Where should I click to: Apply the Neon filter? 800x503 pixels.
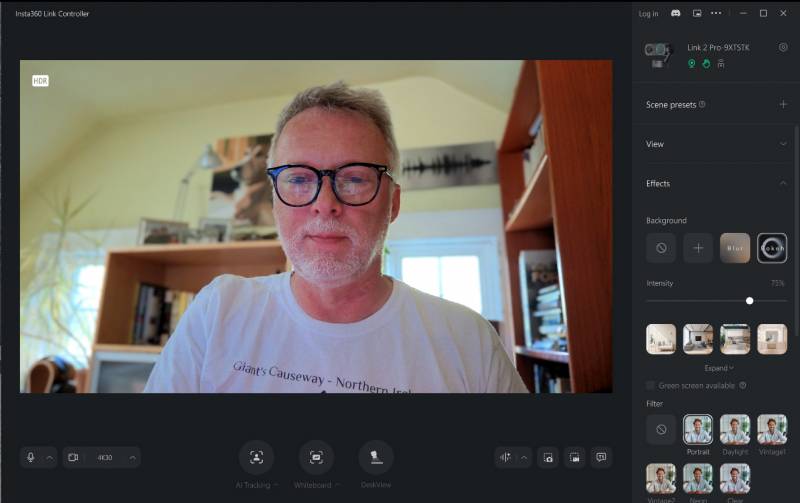point(698,479)
